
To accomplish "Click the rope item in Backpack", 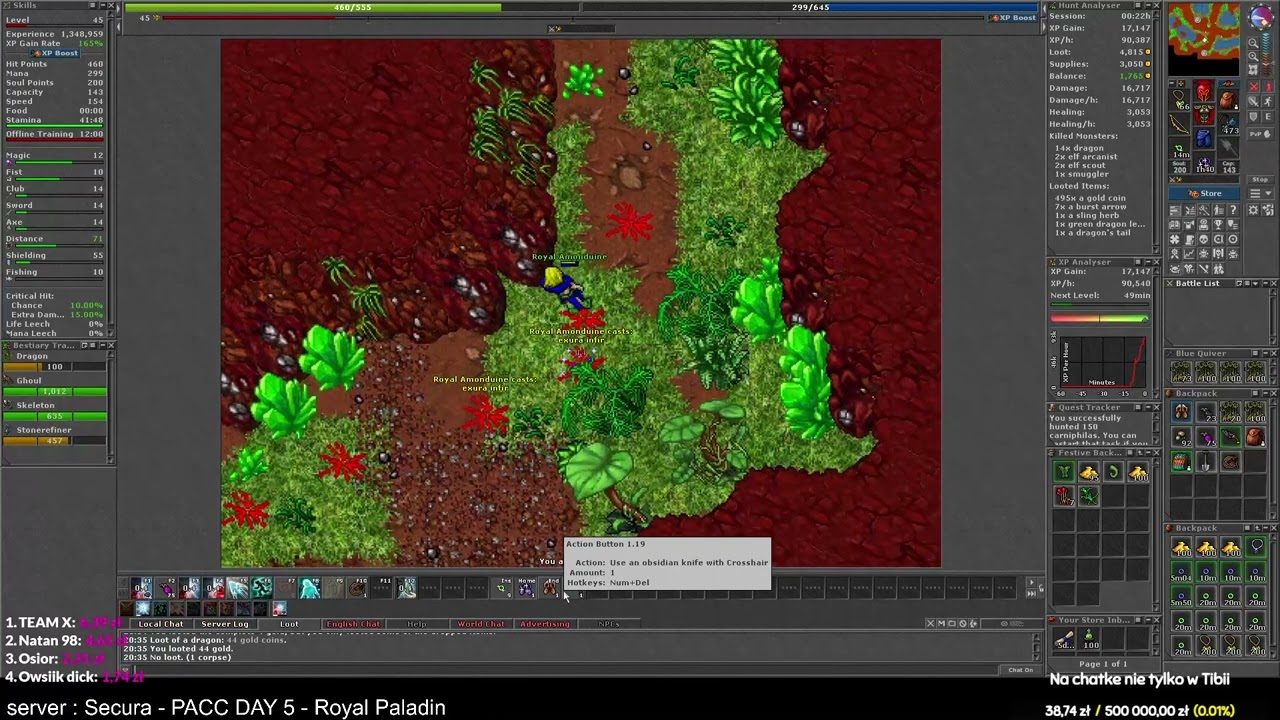I will pyautogui.click(x=1230, y=462).
